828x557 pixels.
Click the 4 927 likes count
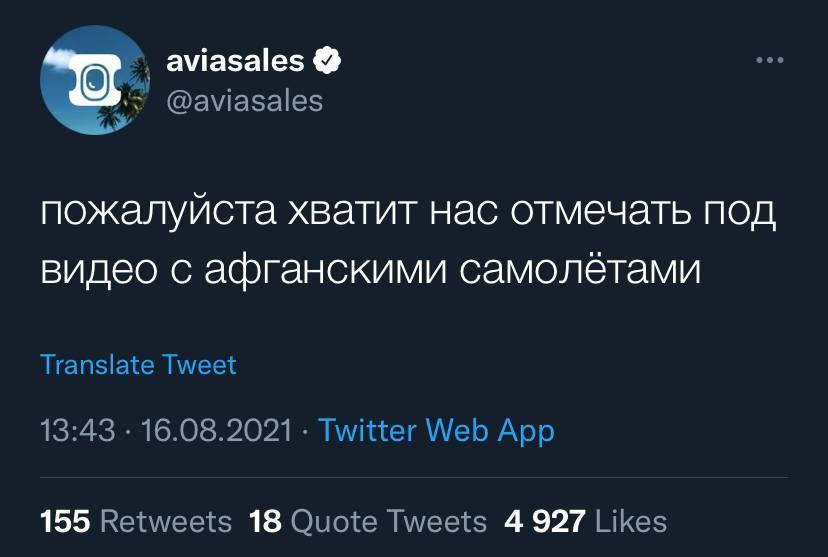click(545, 521)
